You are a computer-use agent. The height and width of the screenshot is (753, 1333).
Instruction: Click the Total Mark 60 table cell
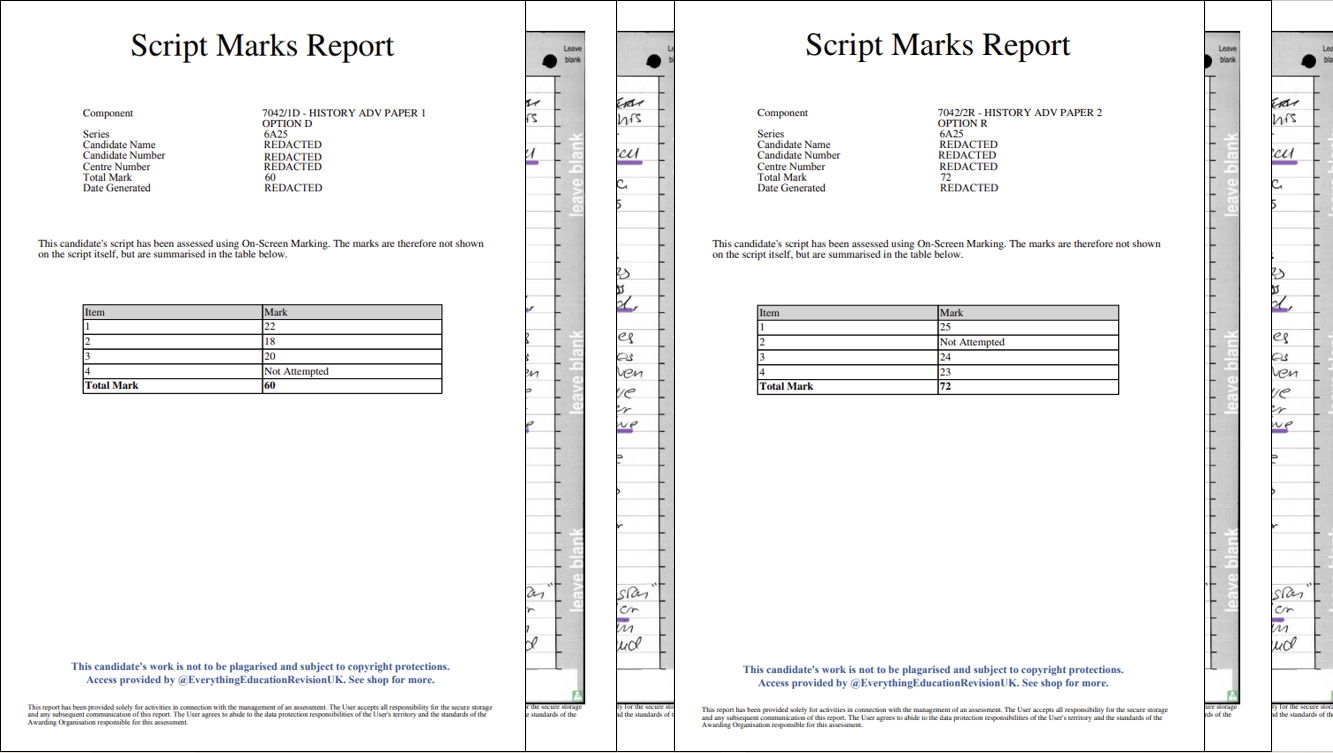(x=351, y=386)
